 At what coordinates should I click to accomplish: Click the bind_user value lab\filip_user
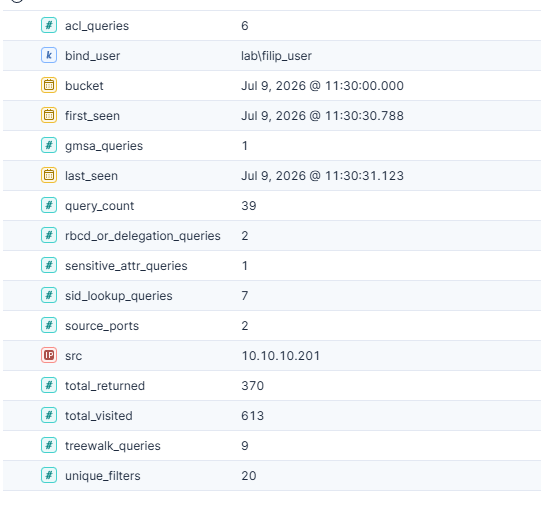[276, 56]
